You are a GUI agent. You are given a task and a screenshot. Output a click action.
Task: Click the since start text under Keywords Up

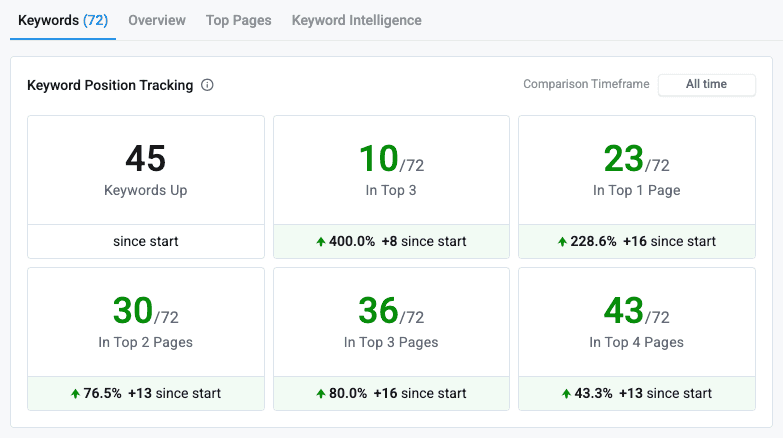[146, 241]
